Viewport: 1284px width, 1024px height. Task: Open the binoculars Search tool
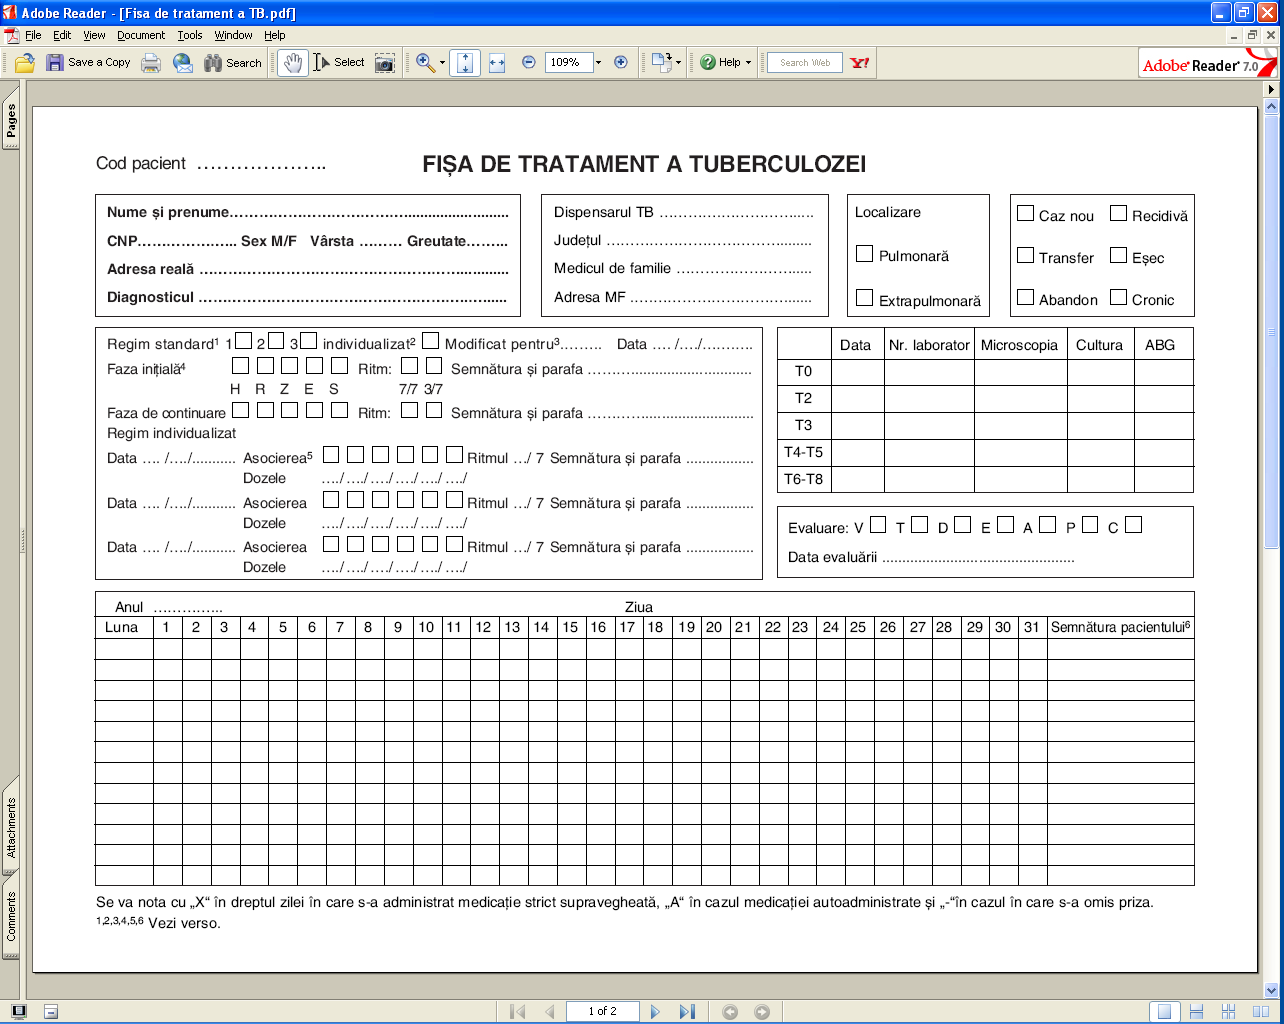click(233, 63)
